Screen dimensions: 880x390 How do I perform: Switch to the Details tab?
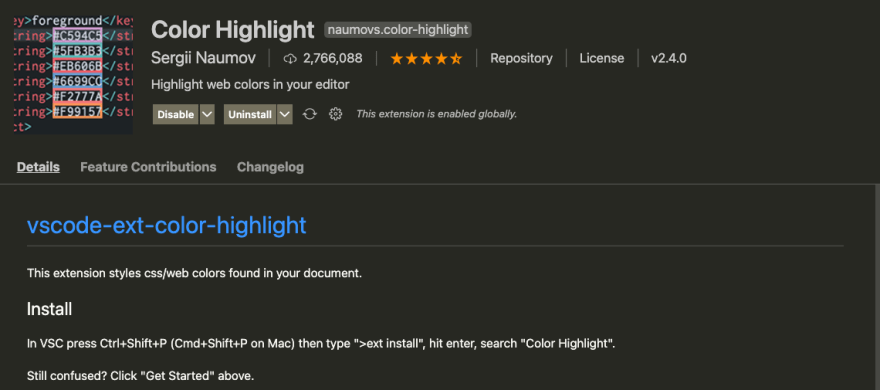point(38,167)
